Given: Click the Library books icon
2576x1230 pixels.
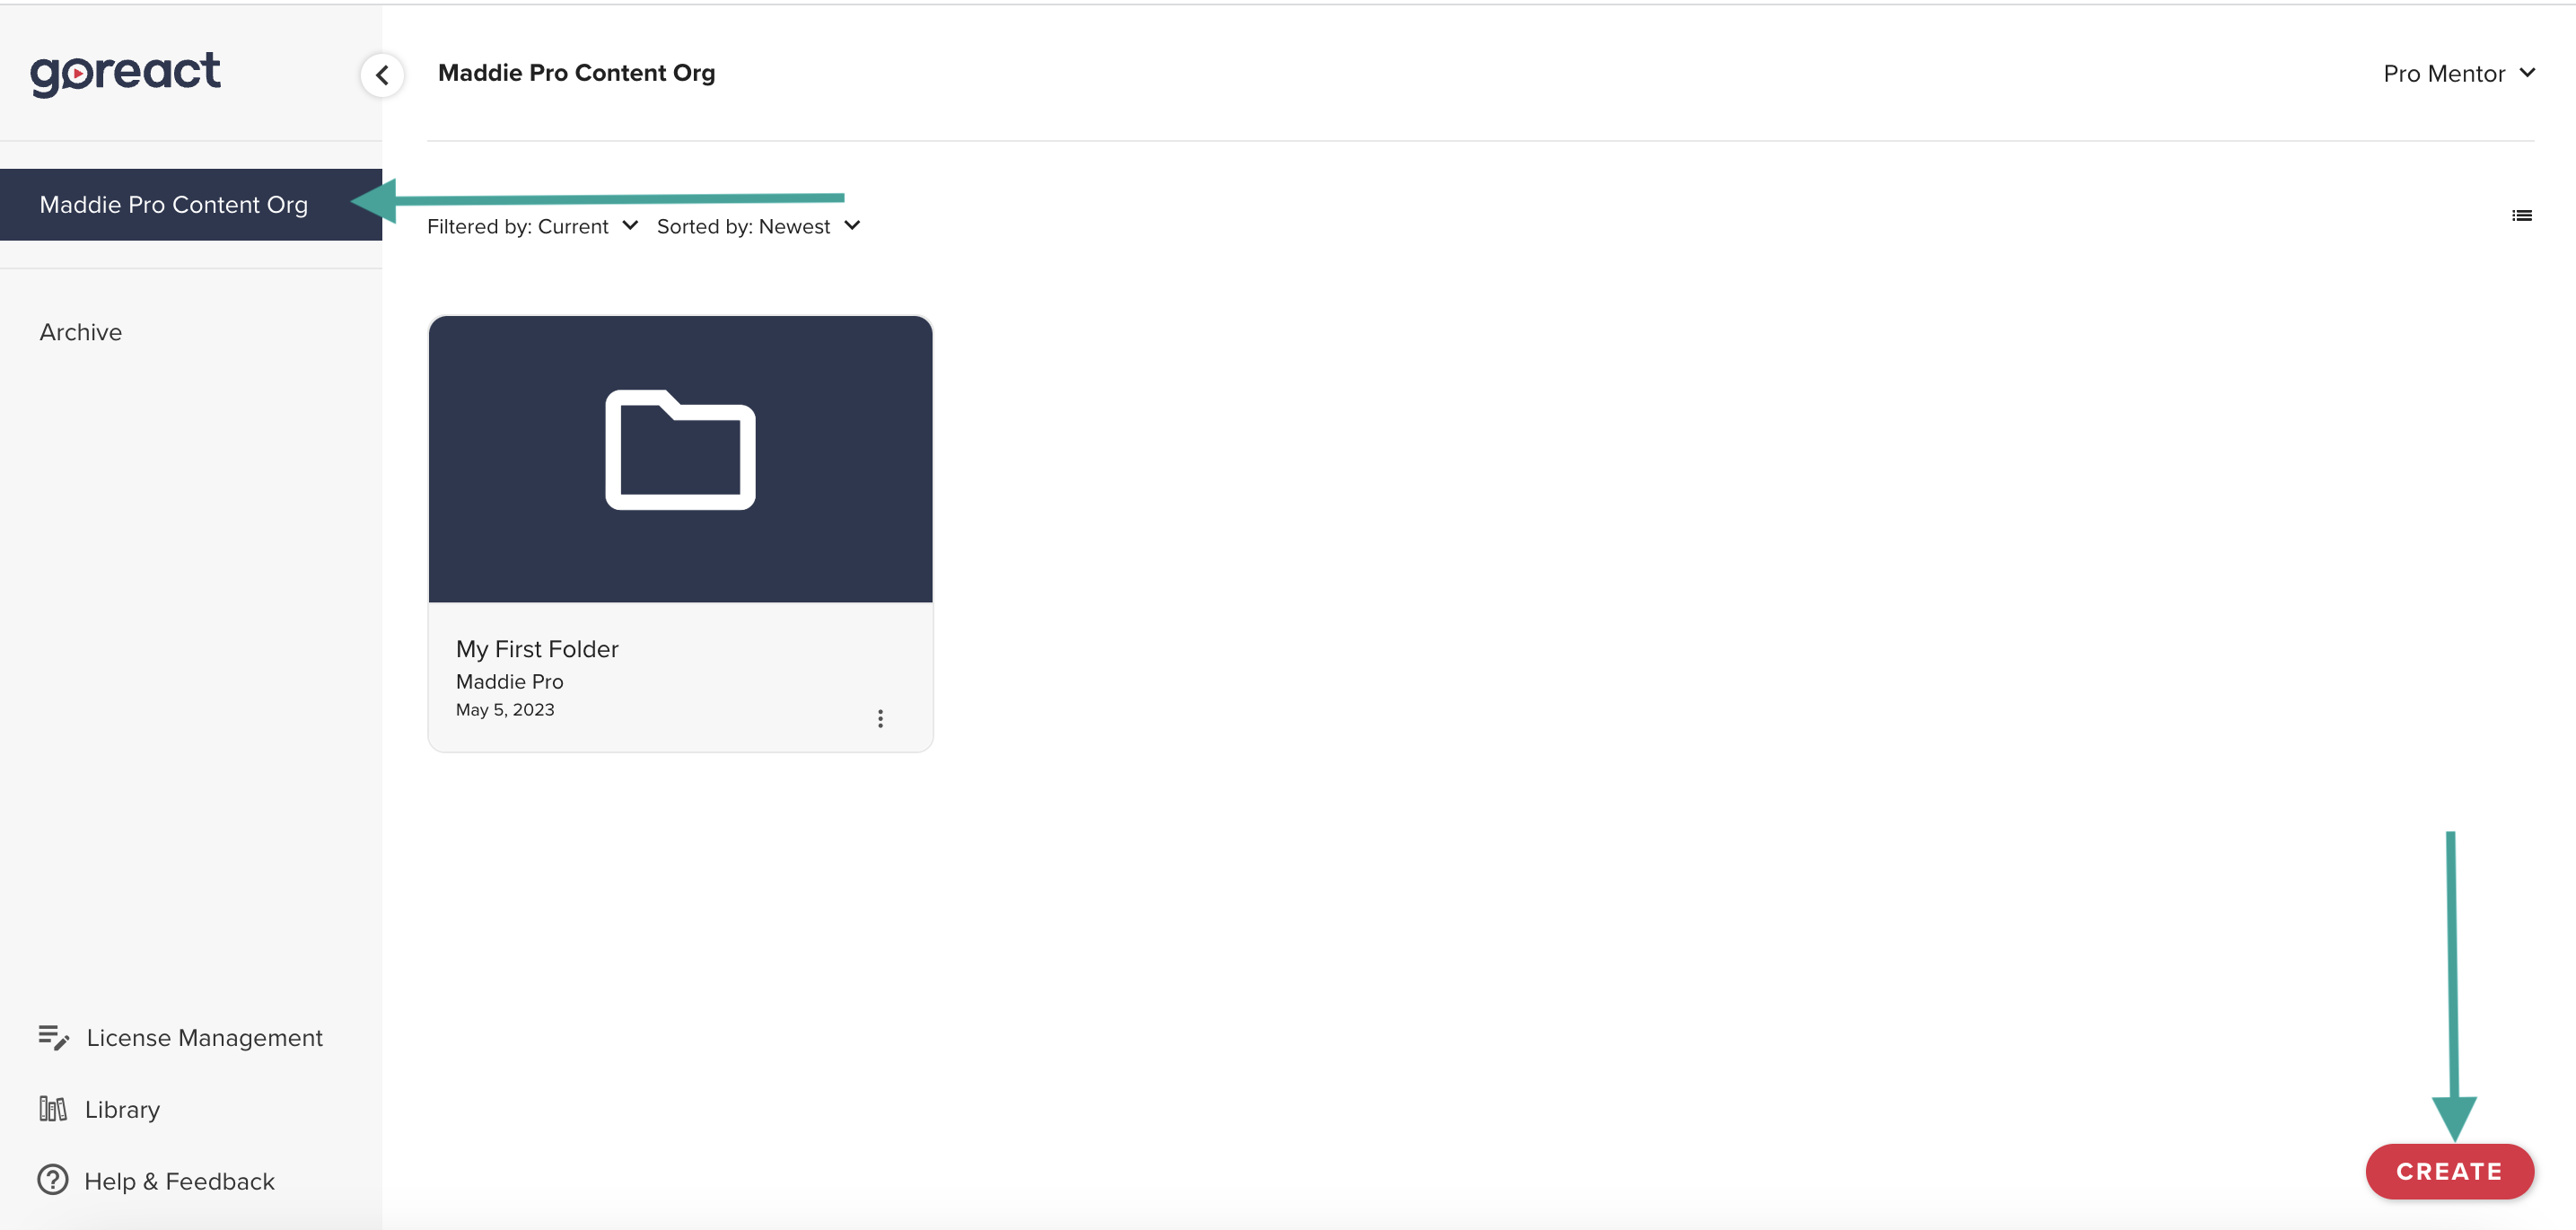Looking at the screenshot, I should [x=52, y=1109].
